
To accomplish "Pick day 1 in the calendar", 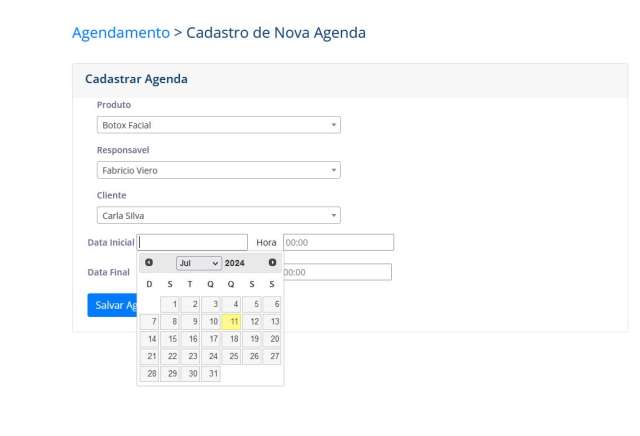I will pyautogui.click(x=170, y=304).
